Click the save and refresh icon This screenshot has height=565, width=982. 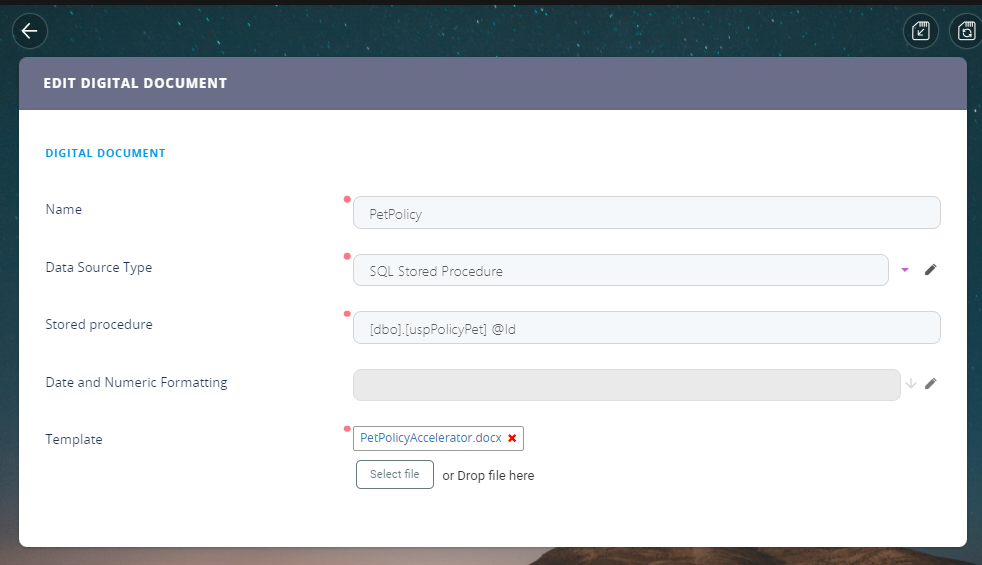(966, 31)
